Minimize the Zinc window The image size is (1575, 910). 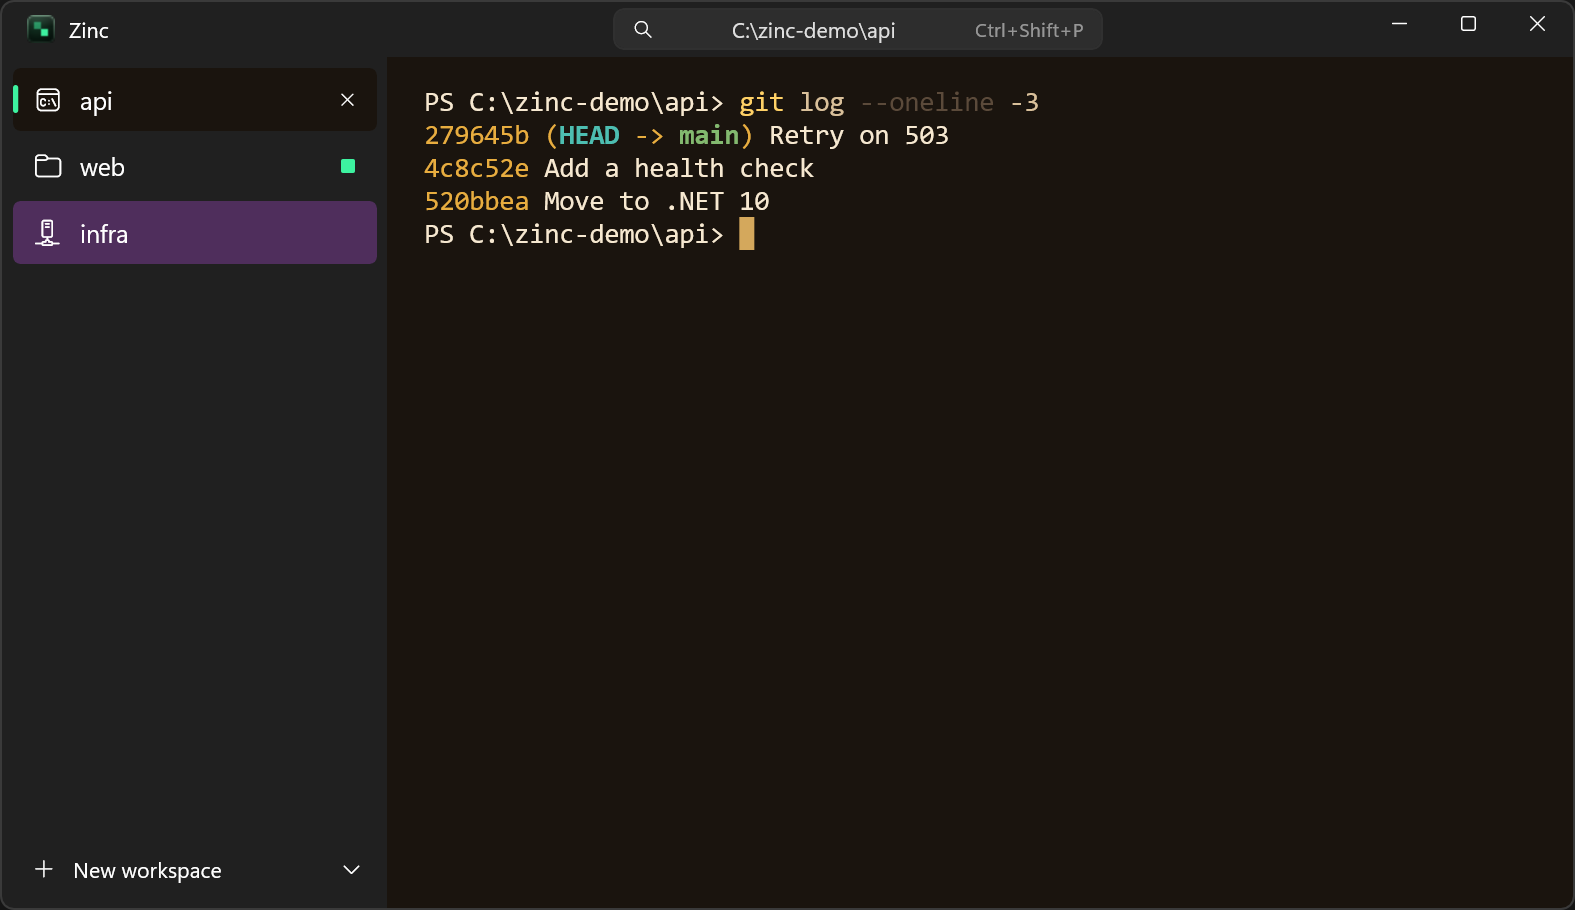coord(1399,24)
